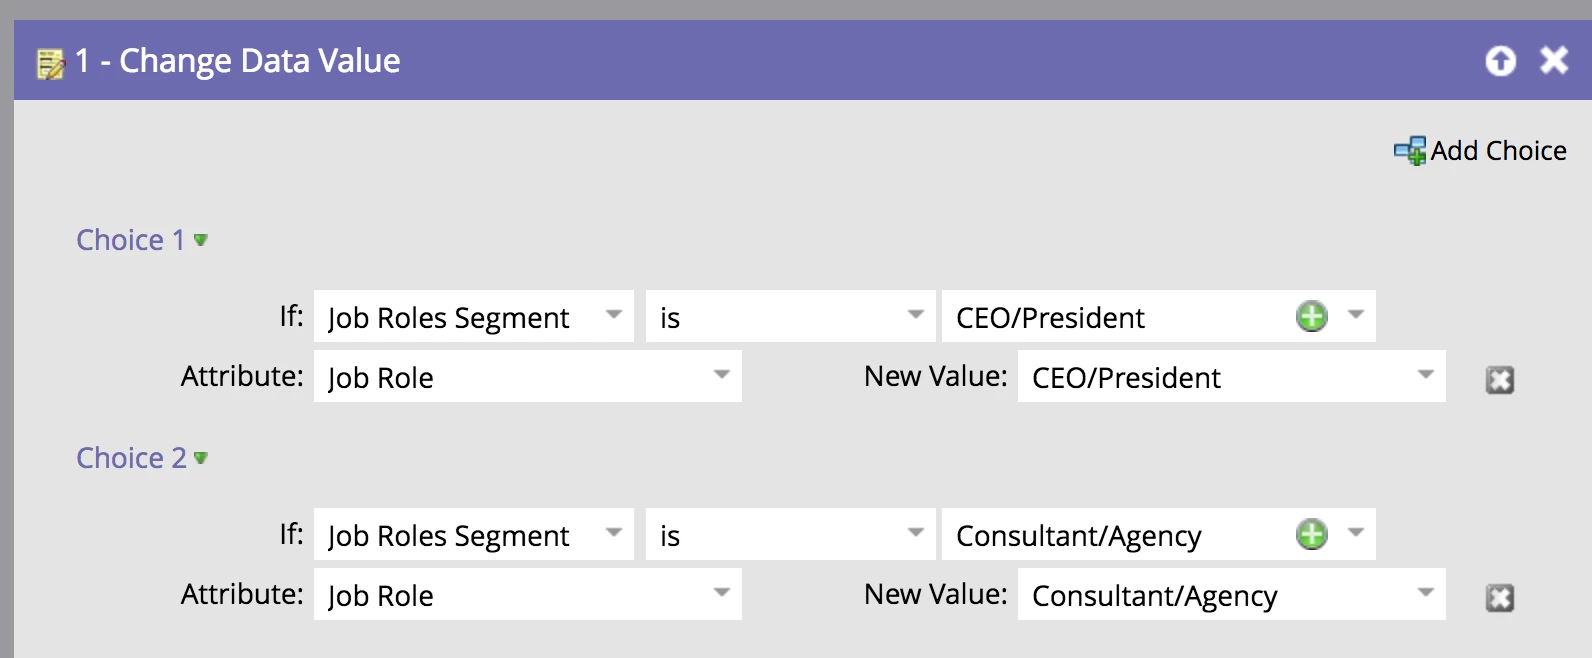
Task: Close the Change Data Value step
Action: click(x=1554, y=61)
